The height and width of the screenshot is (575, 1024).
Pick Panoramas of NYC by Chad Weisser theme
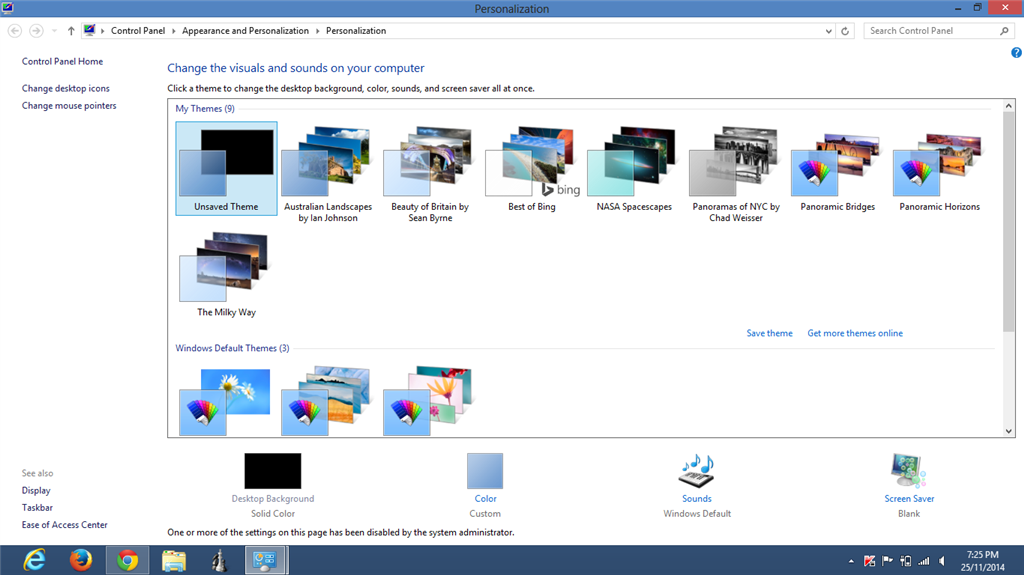coord(735,174)
